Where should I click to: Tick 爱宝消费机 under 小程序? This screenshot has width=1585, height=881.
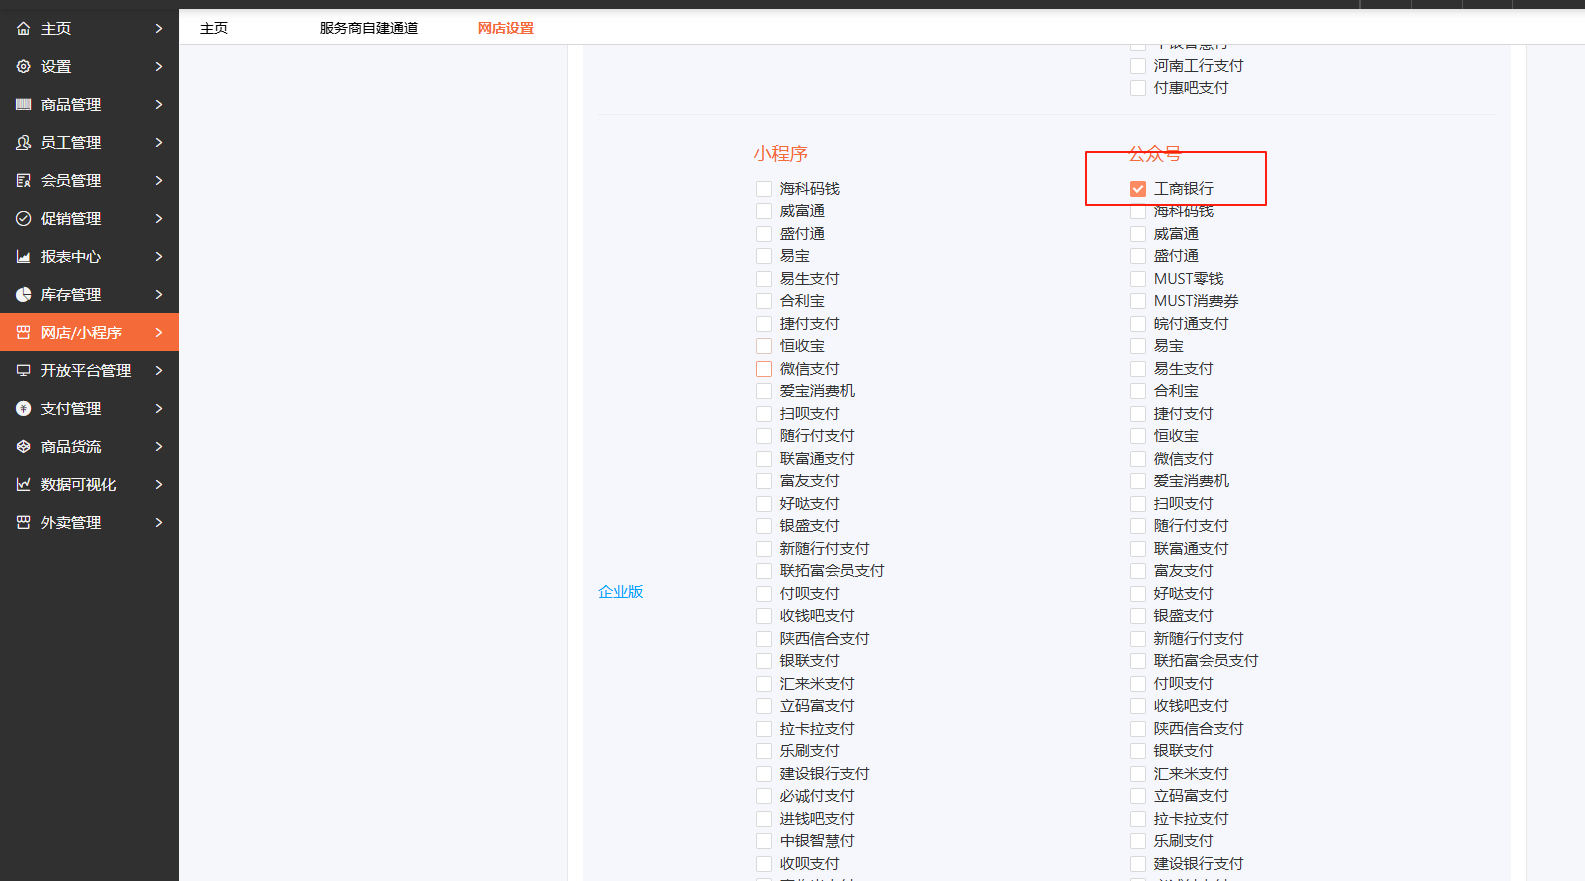coord(764,391)
